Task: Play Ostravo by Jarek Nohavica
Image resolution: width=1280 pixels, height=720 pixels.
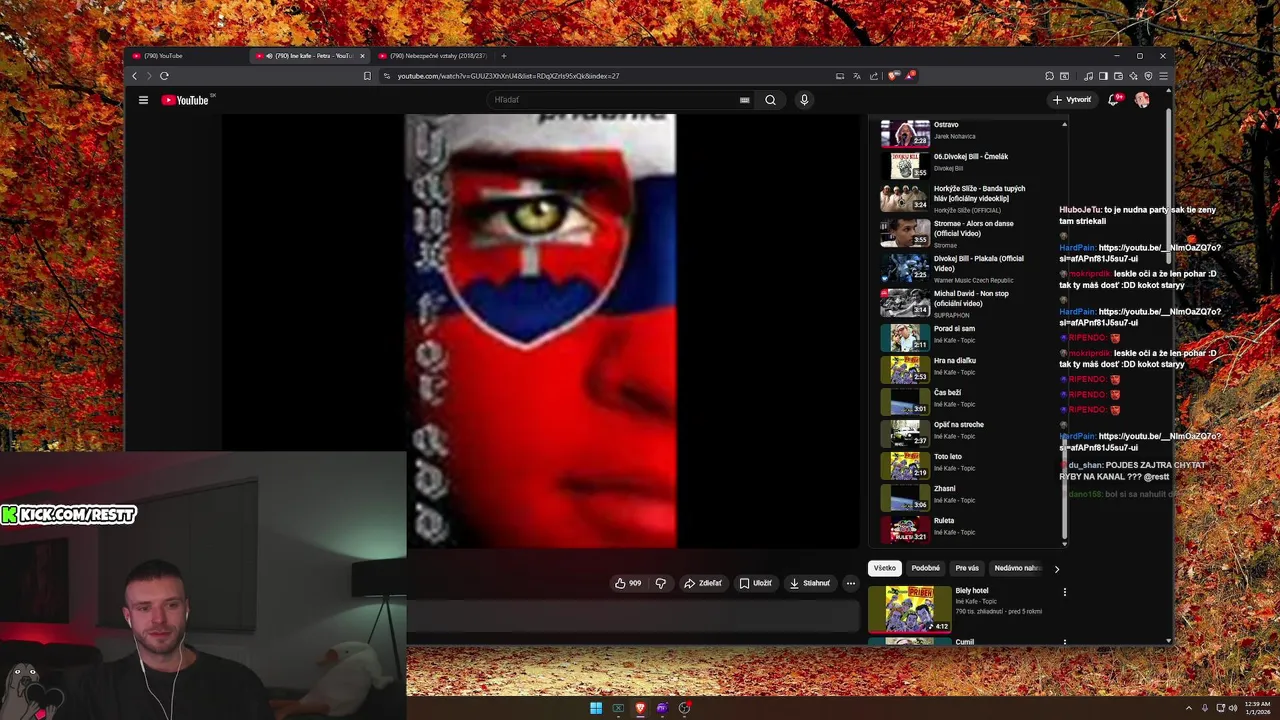Action: point(968,133)
